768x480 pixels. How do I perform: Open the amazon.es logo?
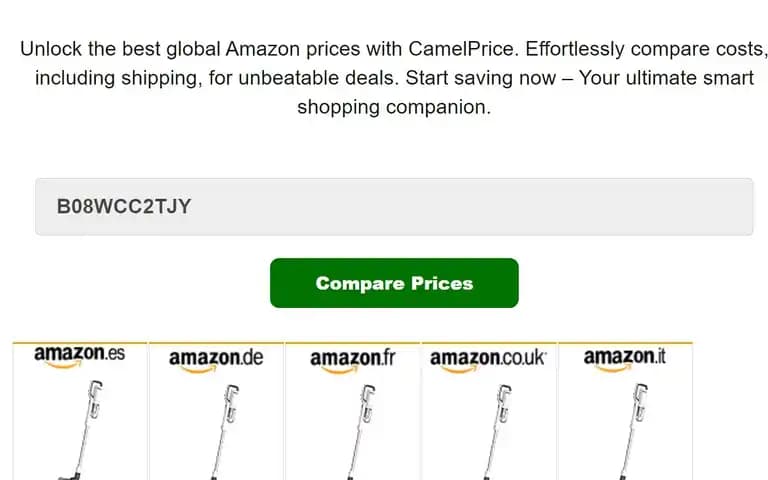[x=79, y=357]
